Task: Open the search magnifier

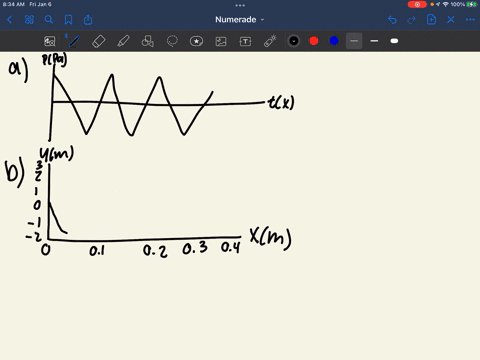Action: coord(49,20)
